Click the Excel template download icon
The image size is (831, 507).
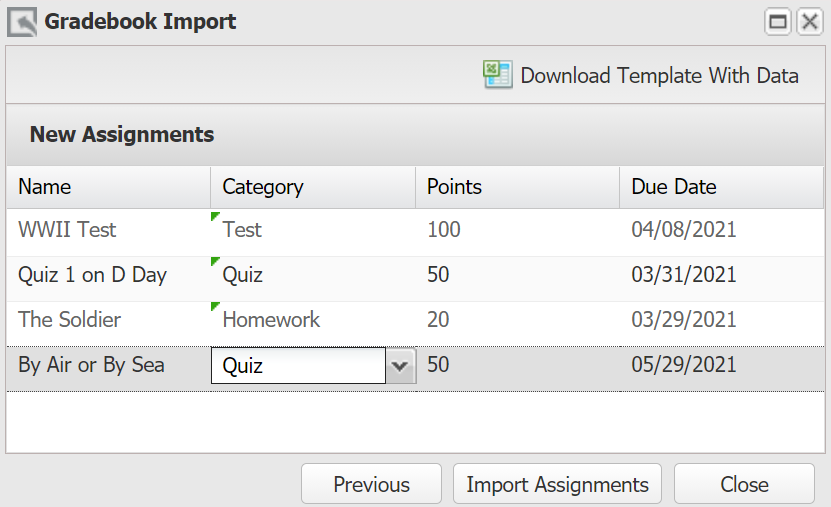click(497, 75)
